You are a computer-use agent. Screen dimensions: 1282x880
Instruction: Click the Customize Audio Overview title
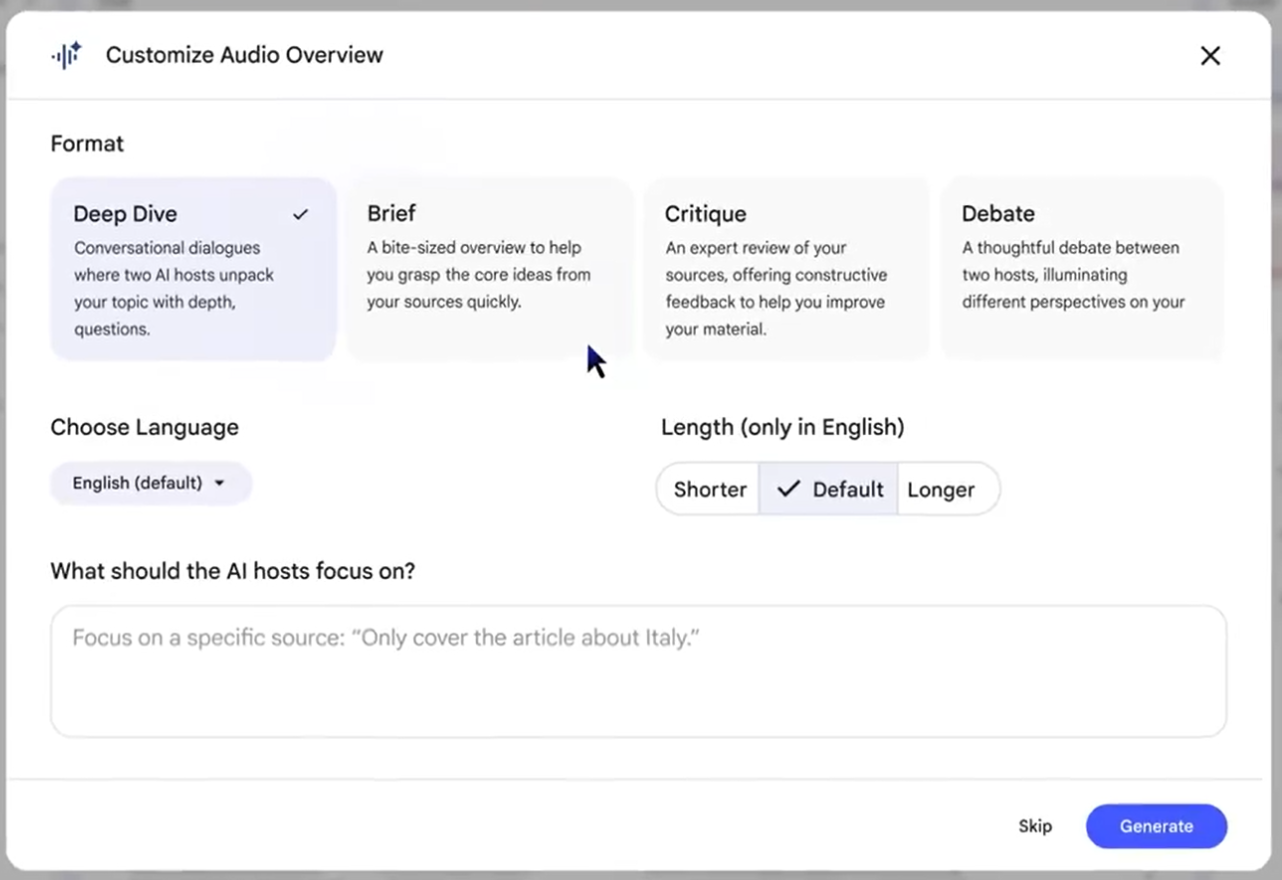244,55
